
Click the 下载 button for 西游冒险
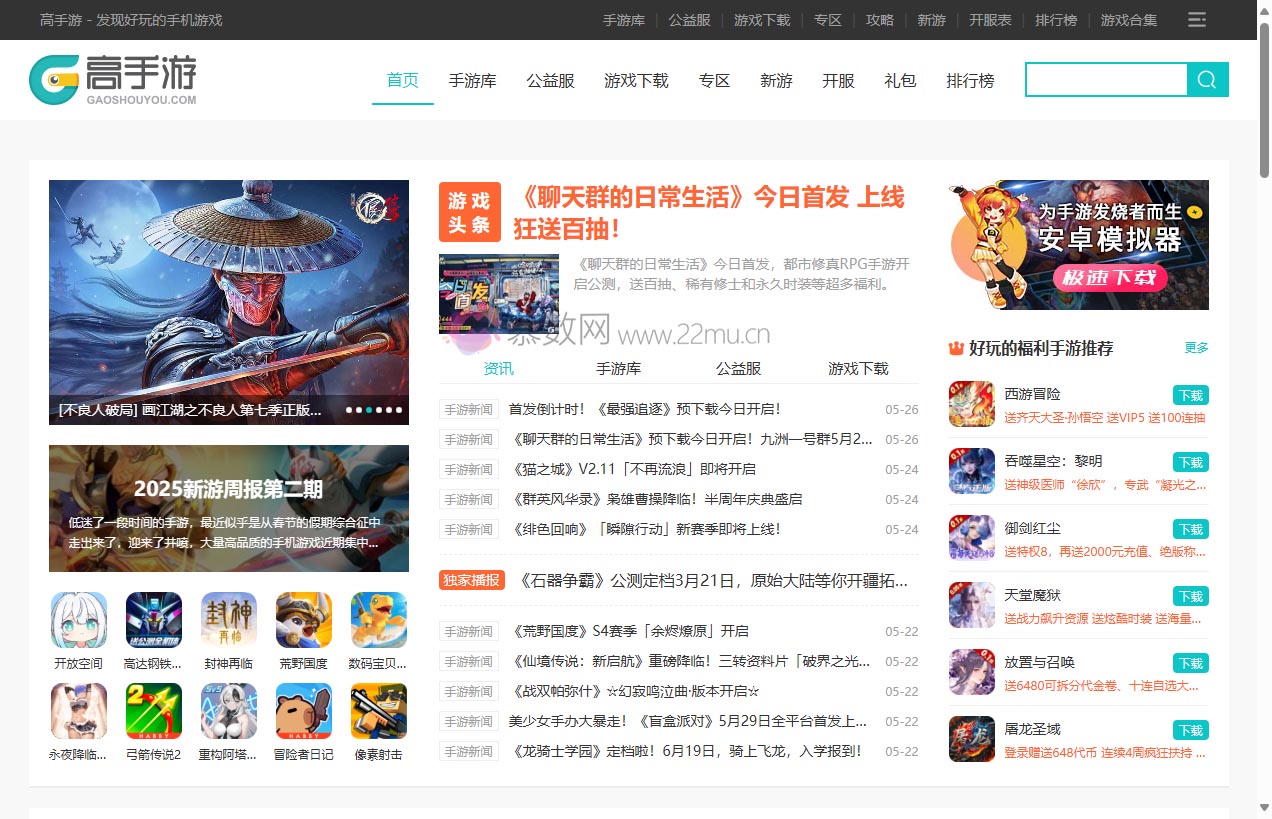(1190, 395)
